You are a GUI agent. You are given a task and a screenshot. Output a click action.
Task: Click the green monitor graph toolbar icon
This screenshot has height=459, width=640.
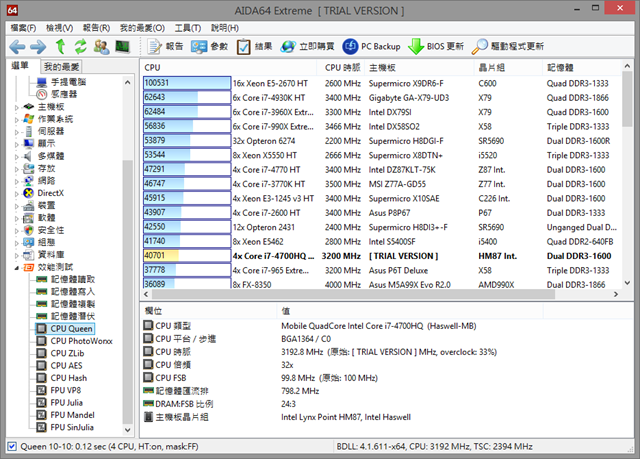(122, 47)
